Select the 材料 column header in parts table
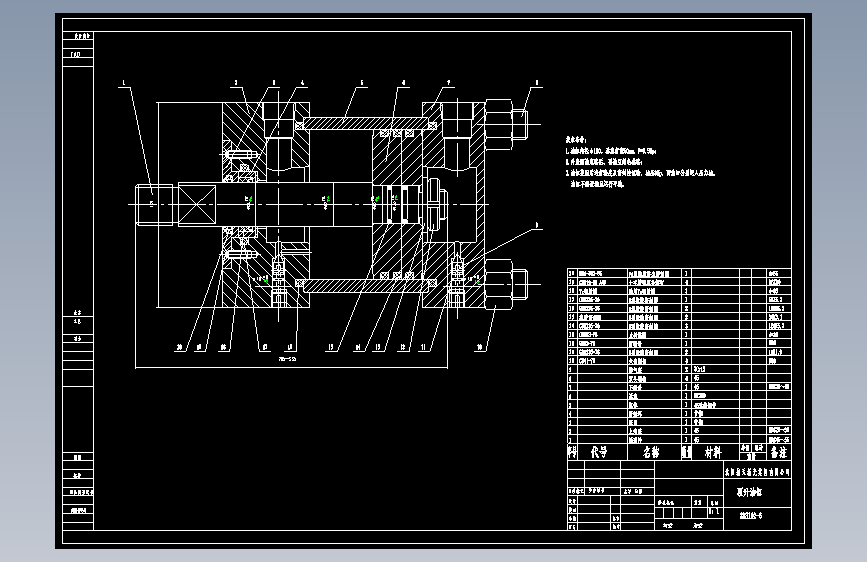The image size is (867, 562). 713,452
